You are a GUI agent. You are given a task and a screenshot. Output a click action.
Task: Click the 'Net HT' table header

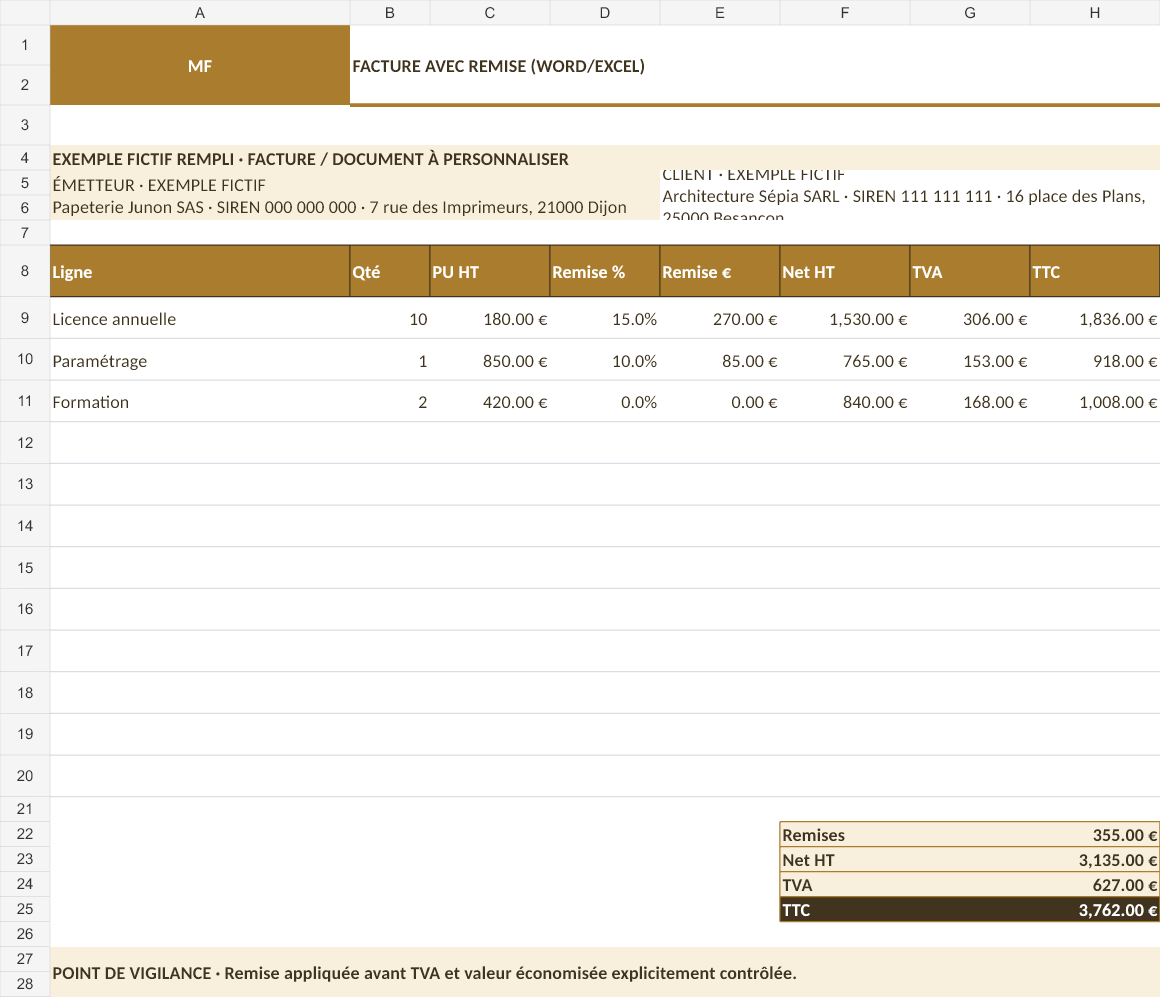pos(845,271)
